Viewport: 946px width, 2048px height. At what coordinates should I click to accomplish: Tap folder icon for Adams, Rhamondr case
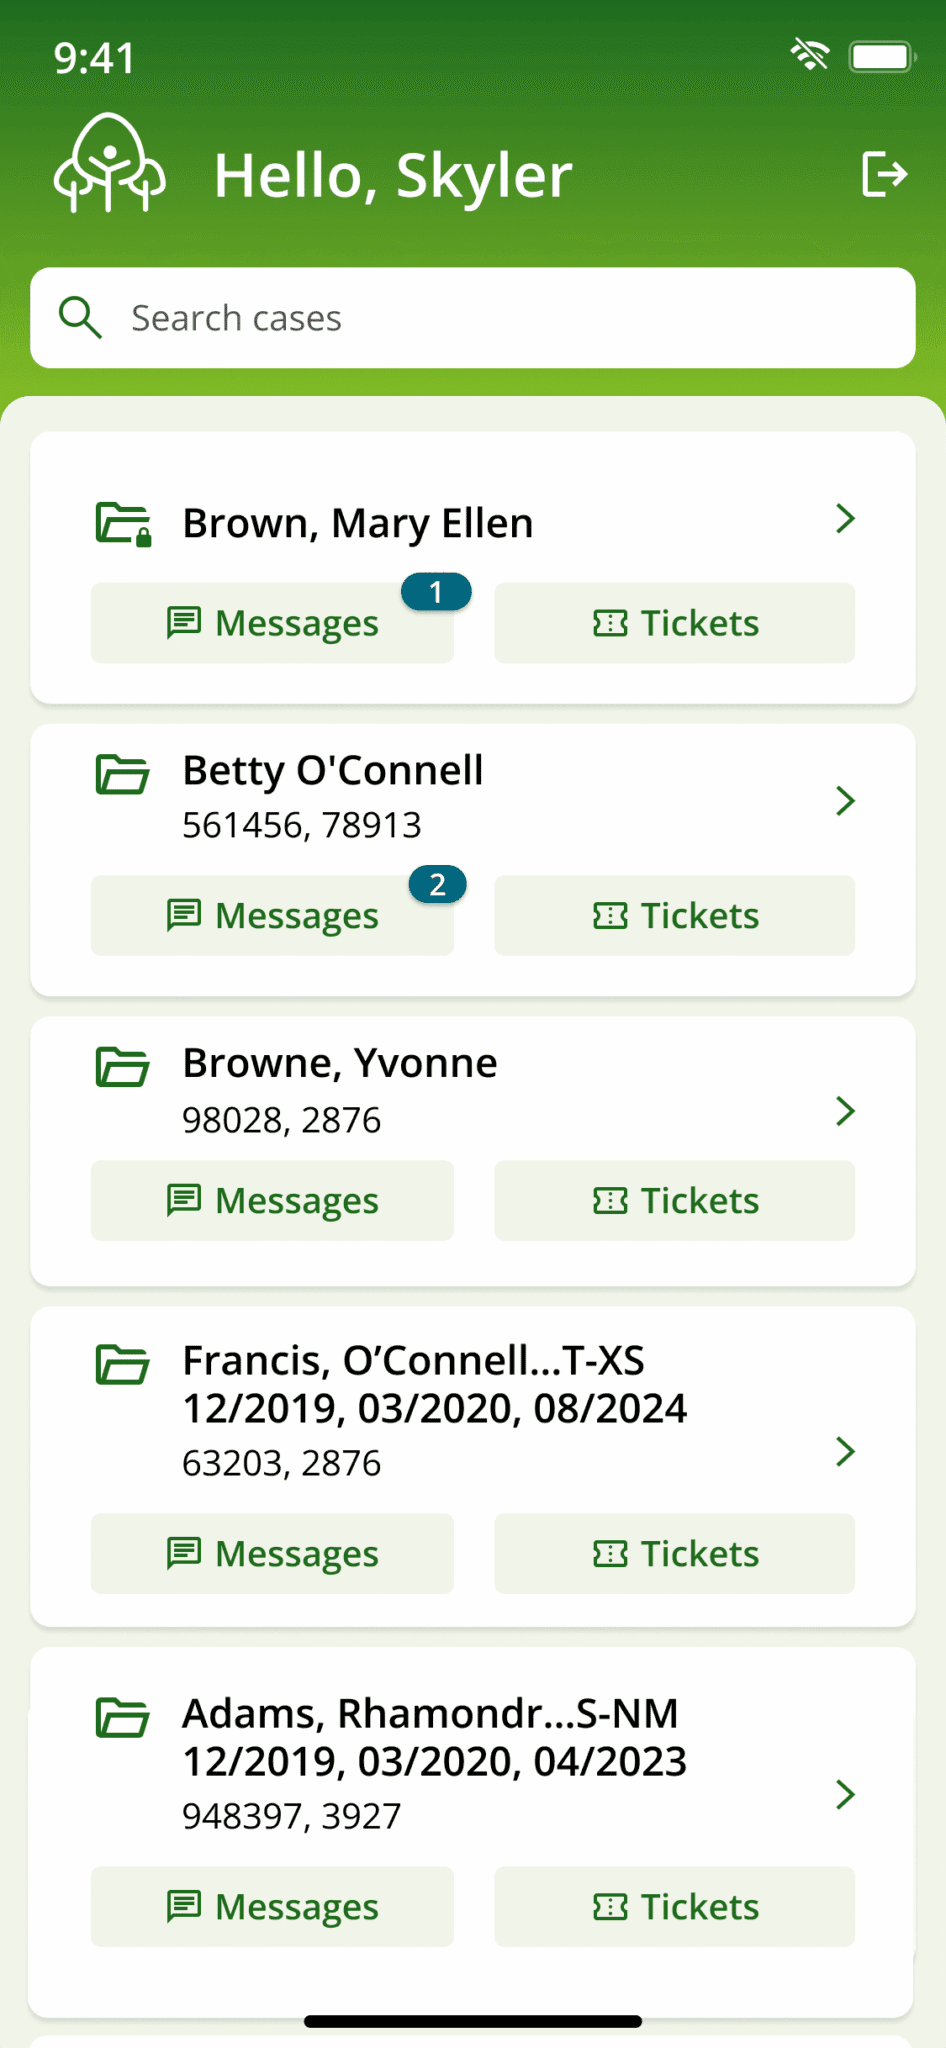(122, 1718)
